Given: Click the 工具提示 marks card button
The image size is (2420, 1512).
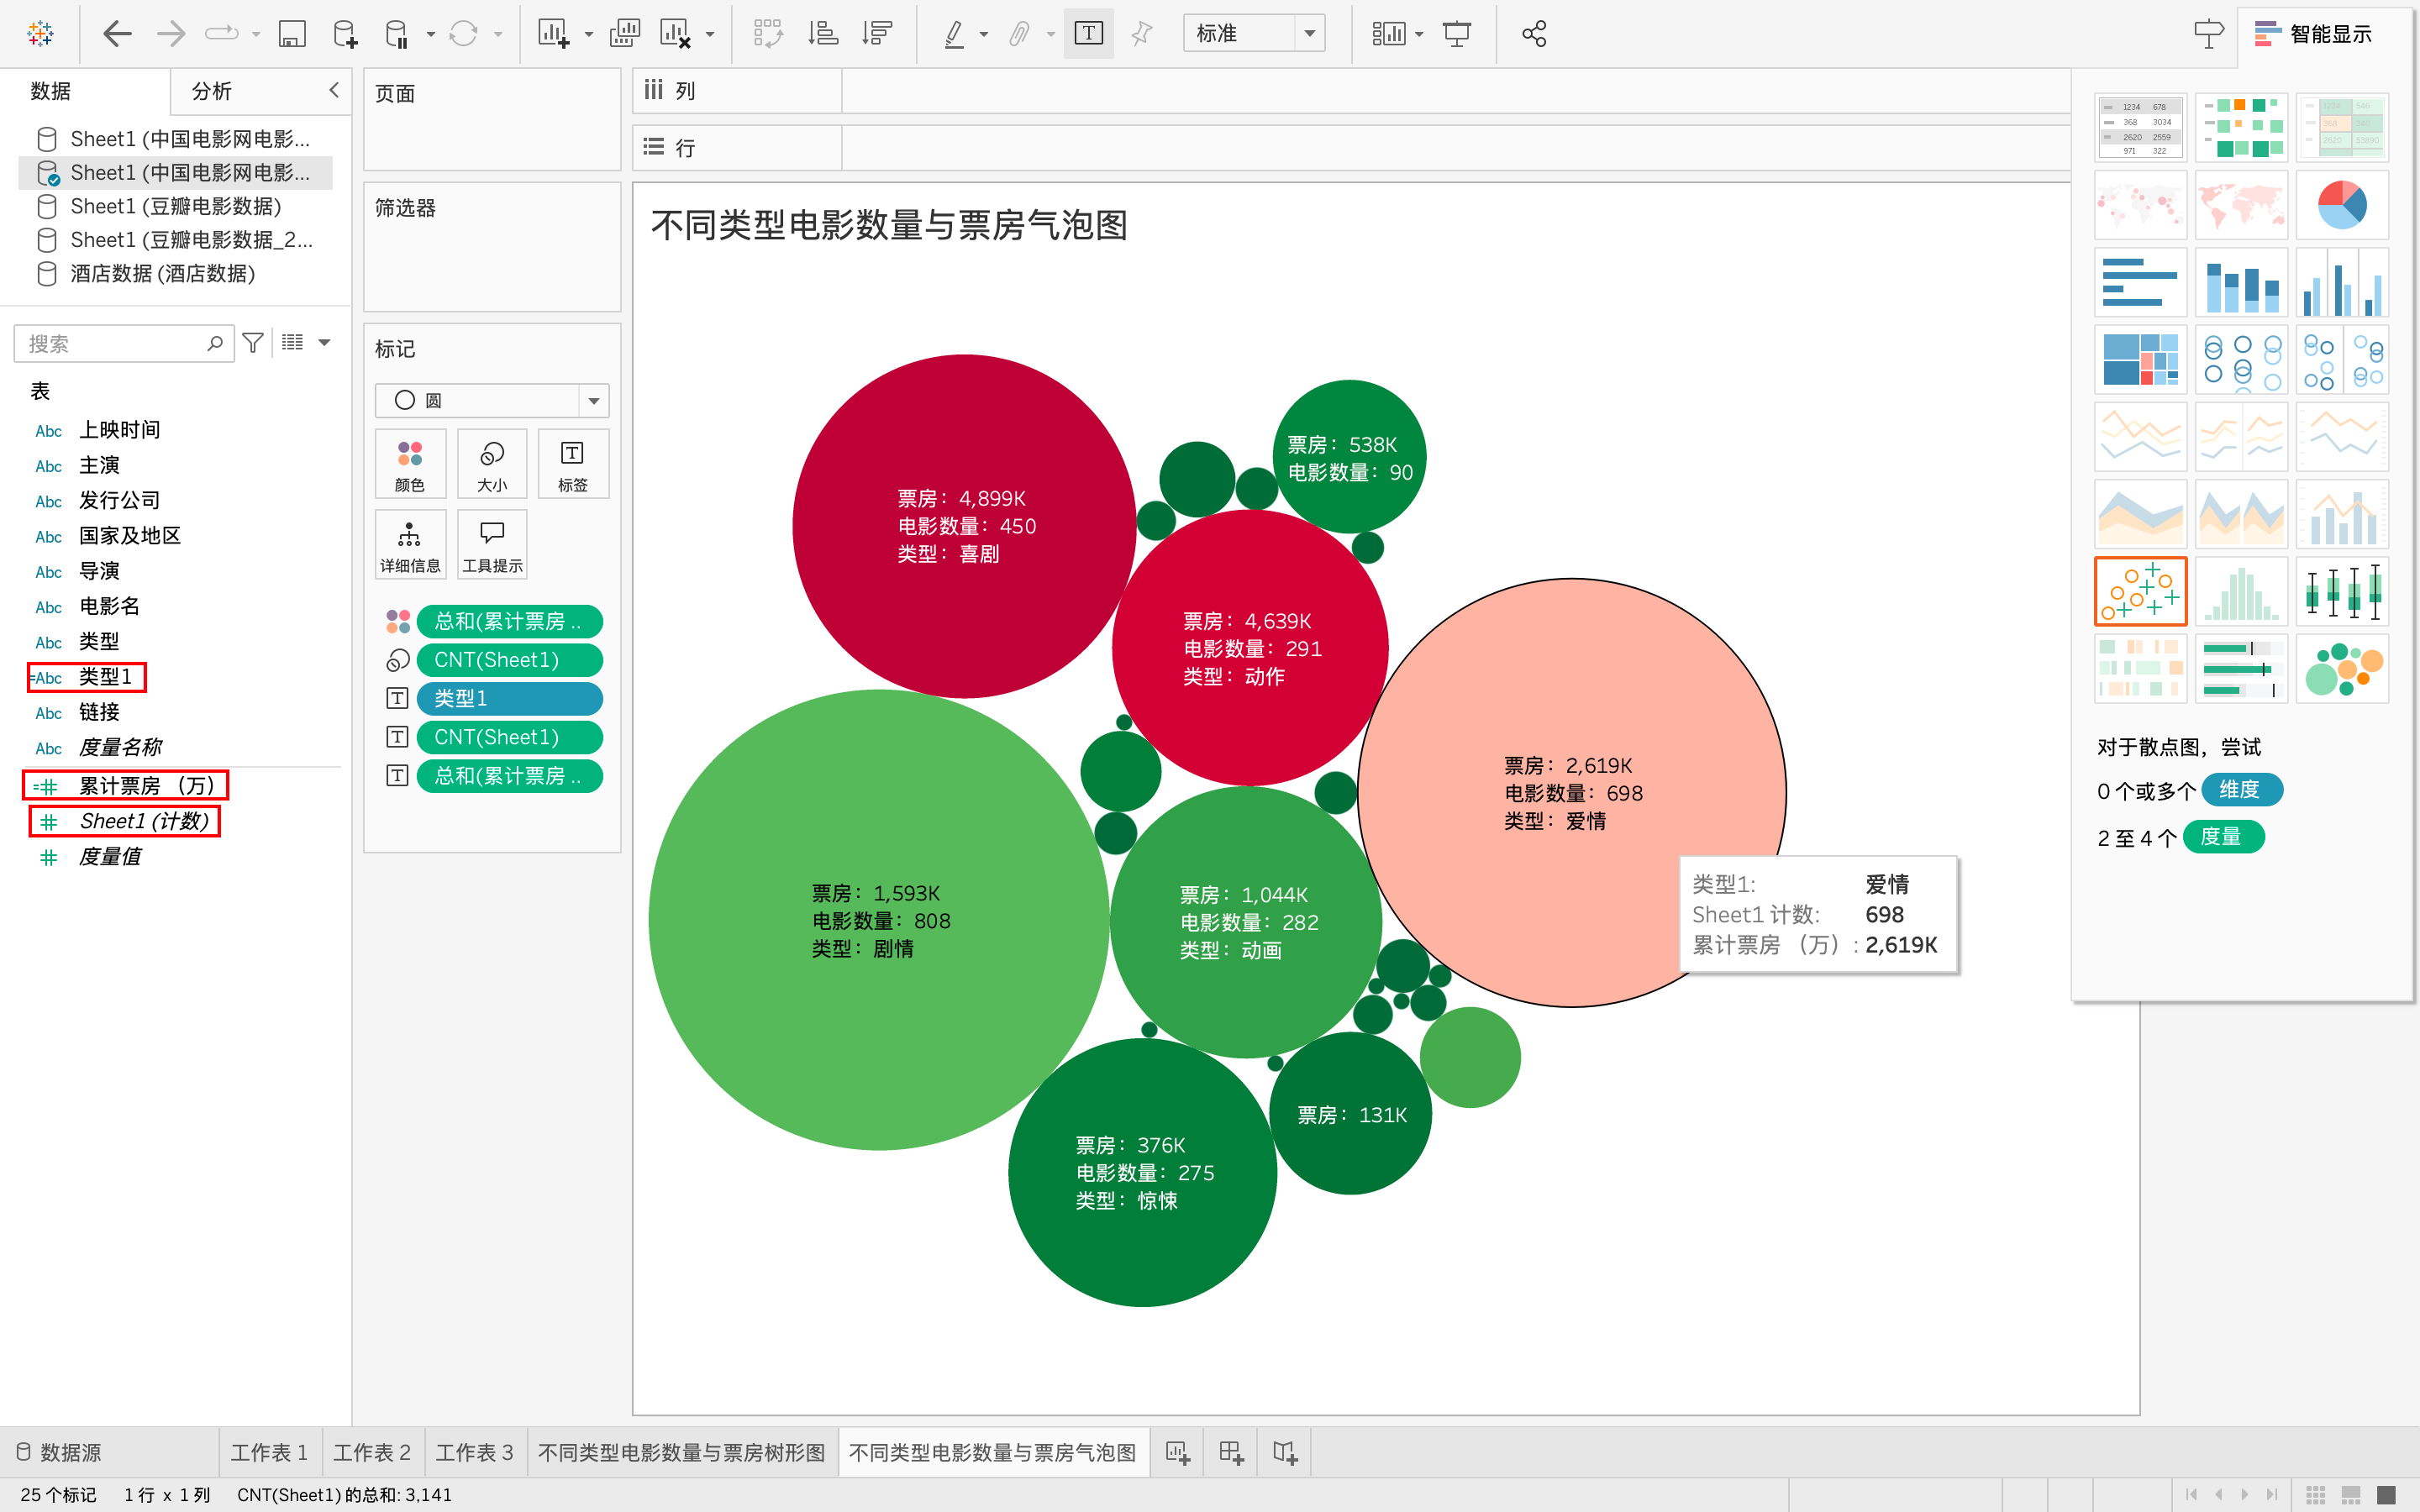Looking at the screenshot, I should point(492,545).
